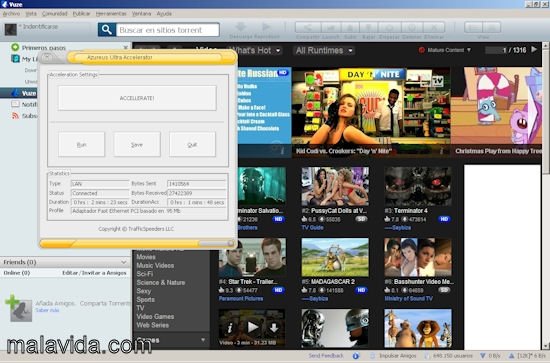The height and width of the screenshot is (363, 550).
Task: Click the accelerator window's small title button
Action: (x=47, y=57)
